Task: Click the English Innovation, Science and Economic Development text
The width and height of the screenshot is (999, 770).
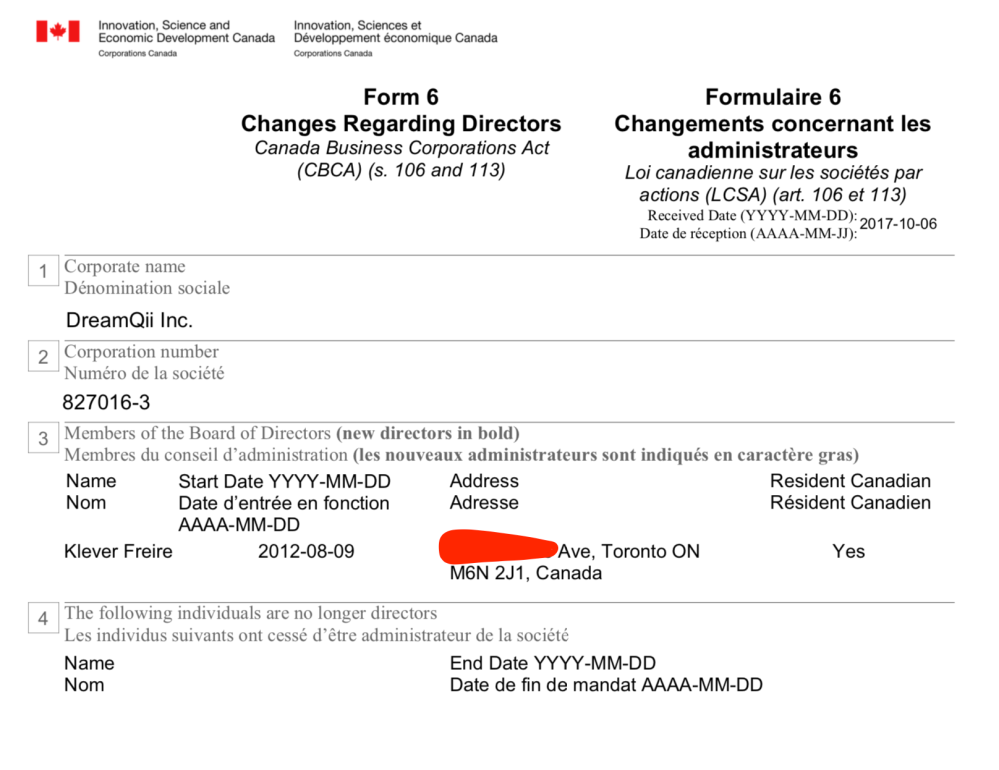Action: [x=186, y=31]
